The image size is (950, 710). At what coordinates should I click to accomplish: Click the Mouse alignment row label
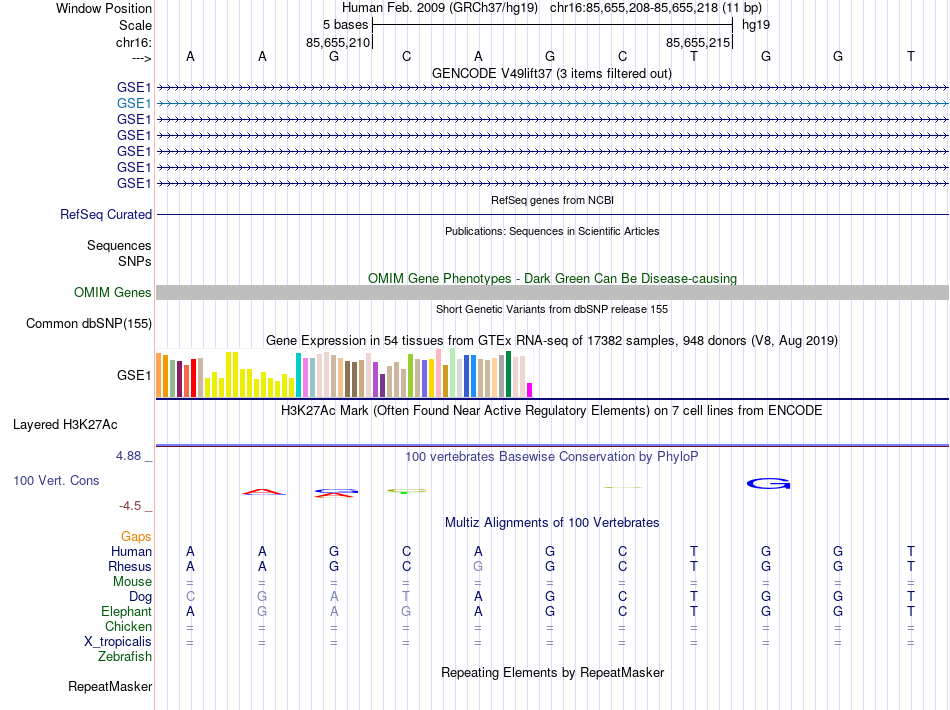point(132,582)
